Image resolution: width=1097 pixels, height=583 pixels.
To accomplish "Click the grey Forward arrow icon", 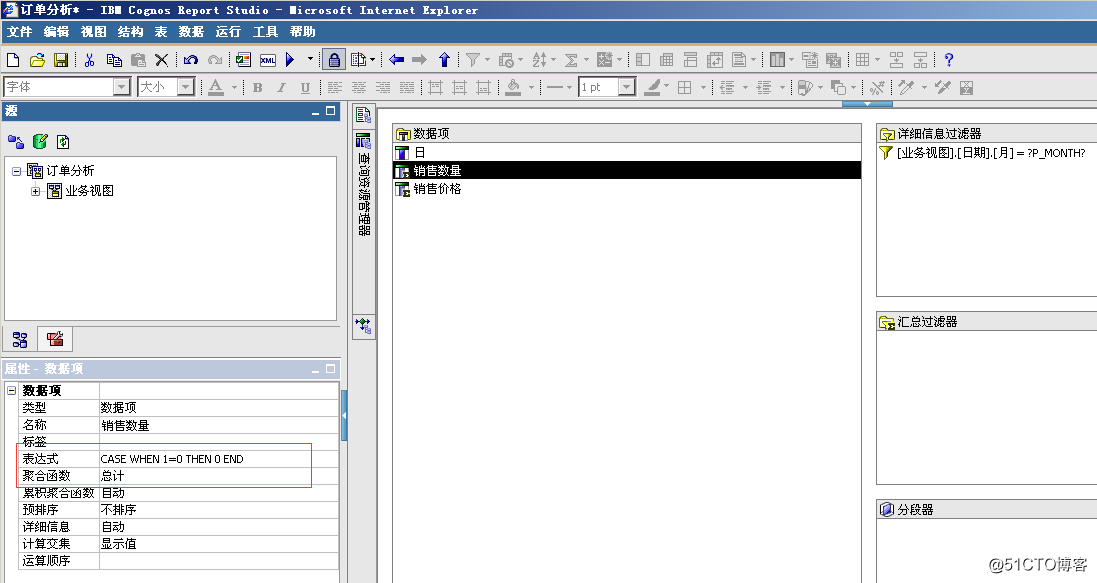I will 420,60.
